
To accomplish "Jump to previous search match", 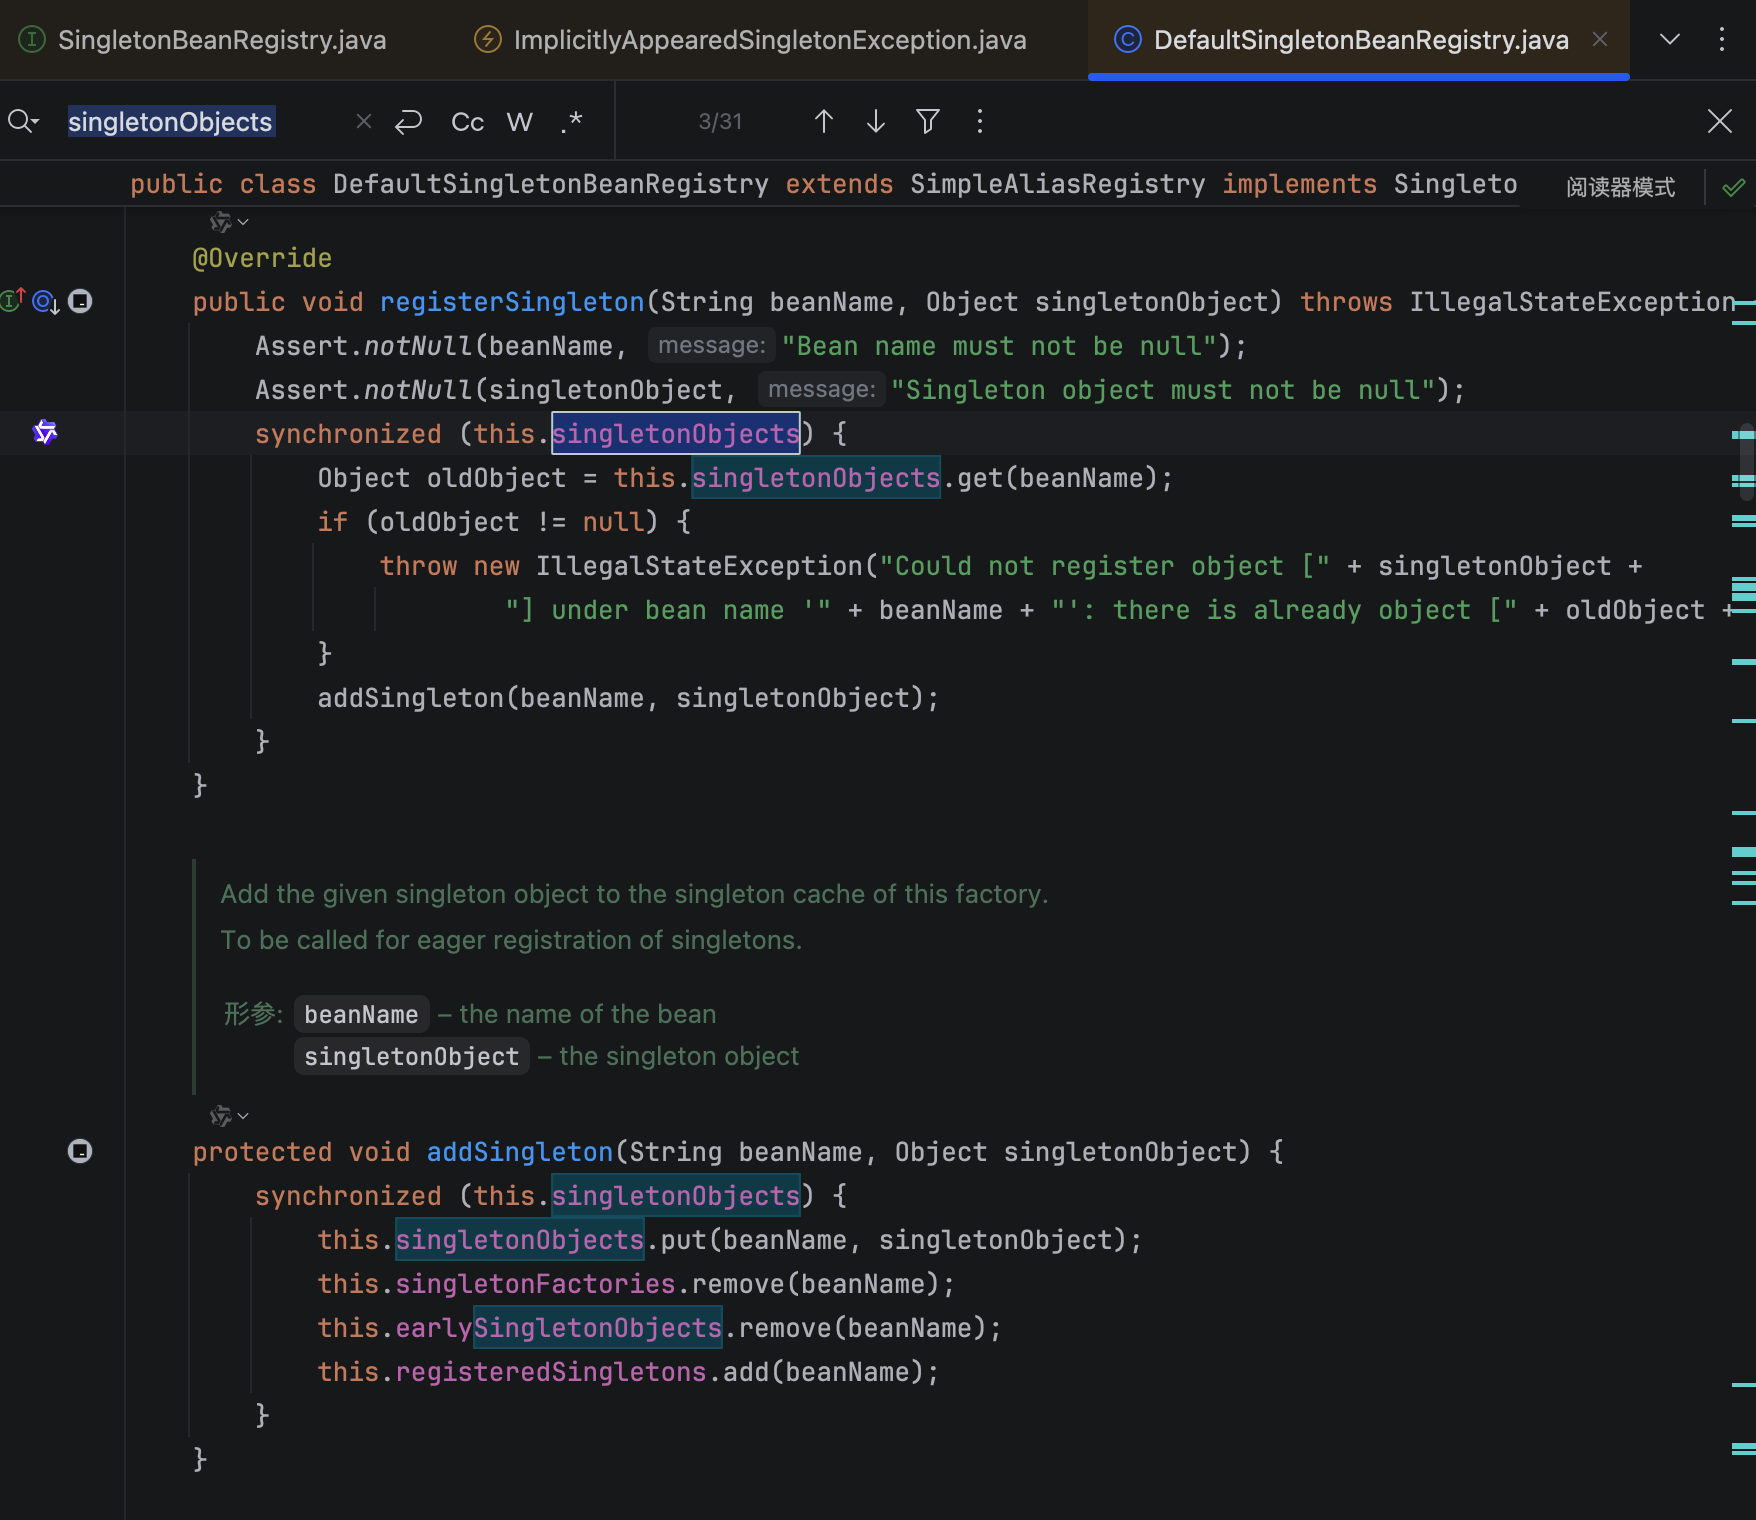I will point(823,121).
